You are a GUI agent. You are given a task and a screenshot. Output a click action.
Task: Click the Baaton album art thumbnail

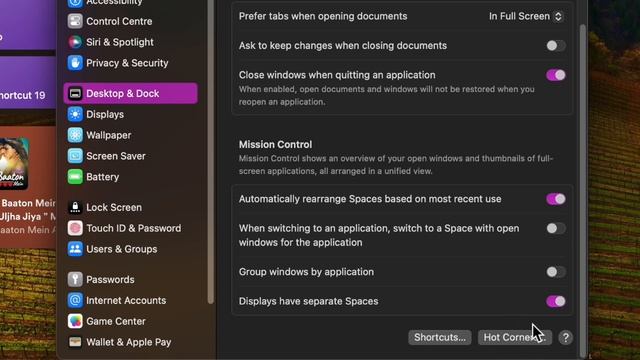[14, 164]
